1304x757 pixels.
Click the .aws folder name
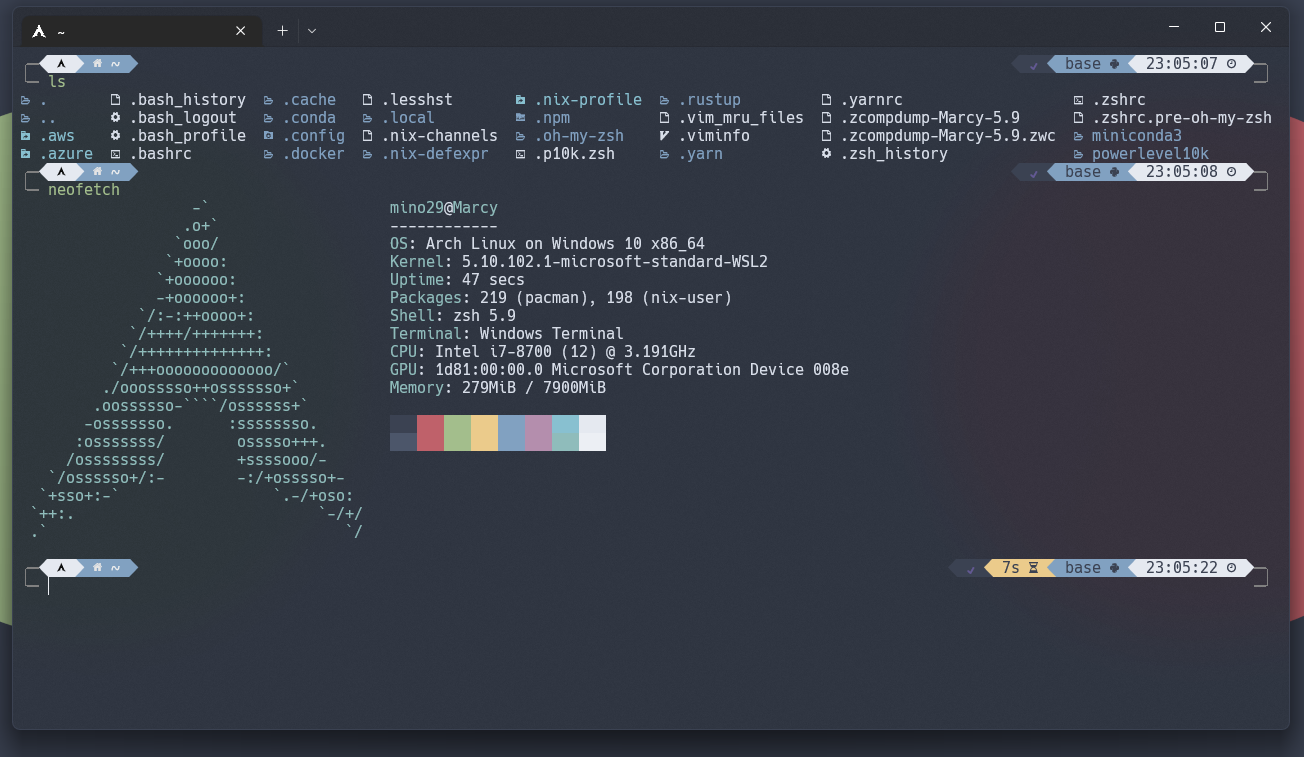57,136
